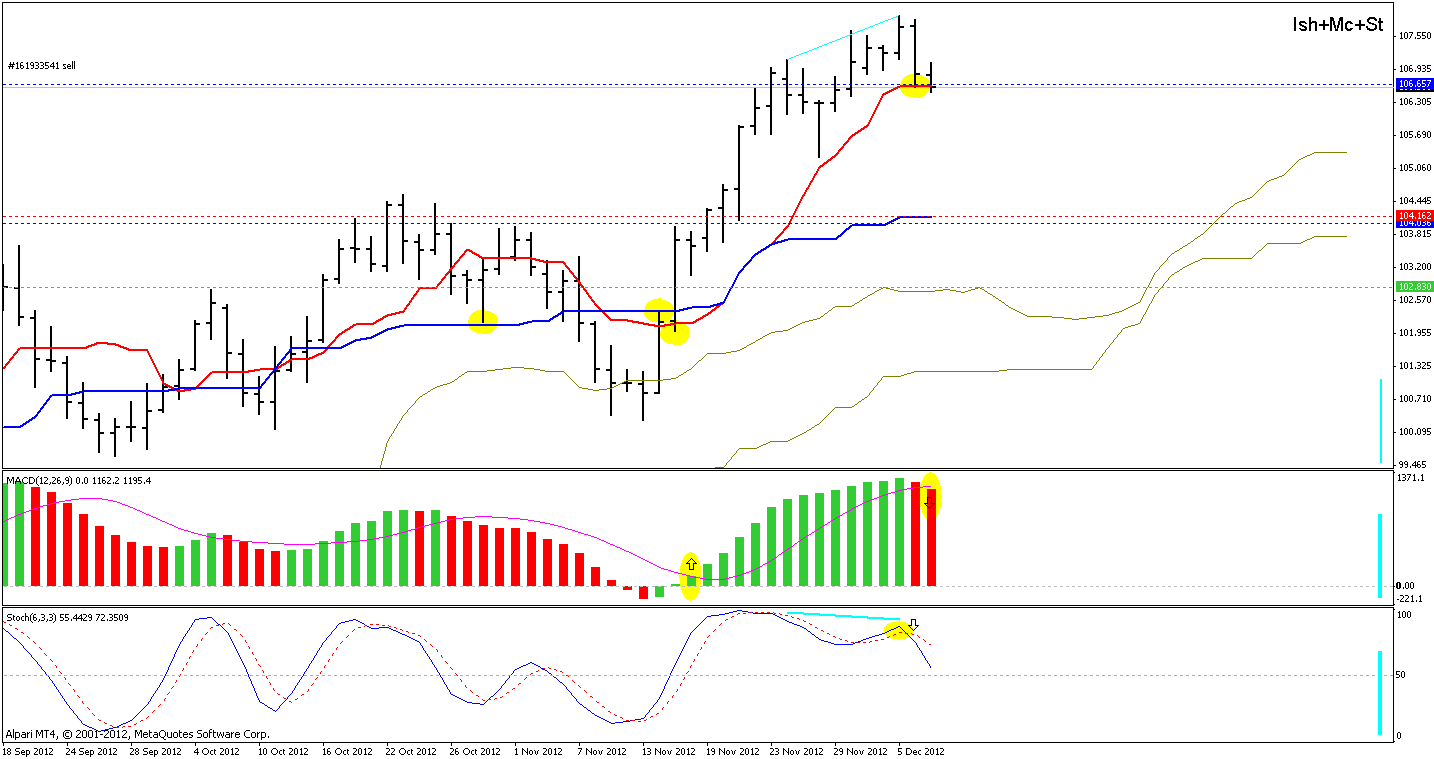Image resolution: width=1434 pixels, height=759 pixels.
Task: Click yellow highlight on Stochastic line crossover
Action: pyautogui.click(x=900, y=630)
